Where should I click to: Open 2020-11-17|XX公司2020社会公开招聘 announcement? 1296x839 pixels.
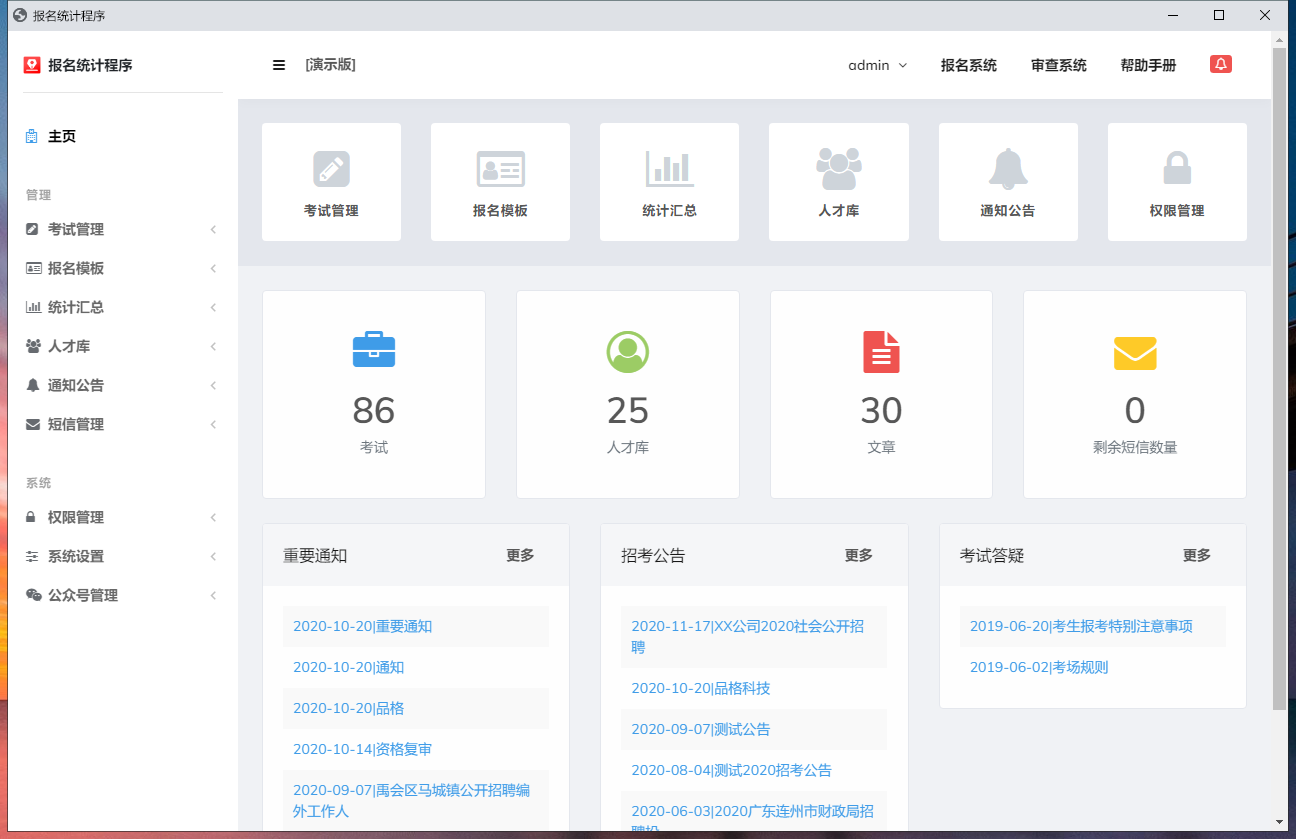[747, 637]
